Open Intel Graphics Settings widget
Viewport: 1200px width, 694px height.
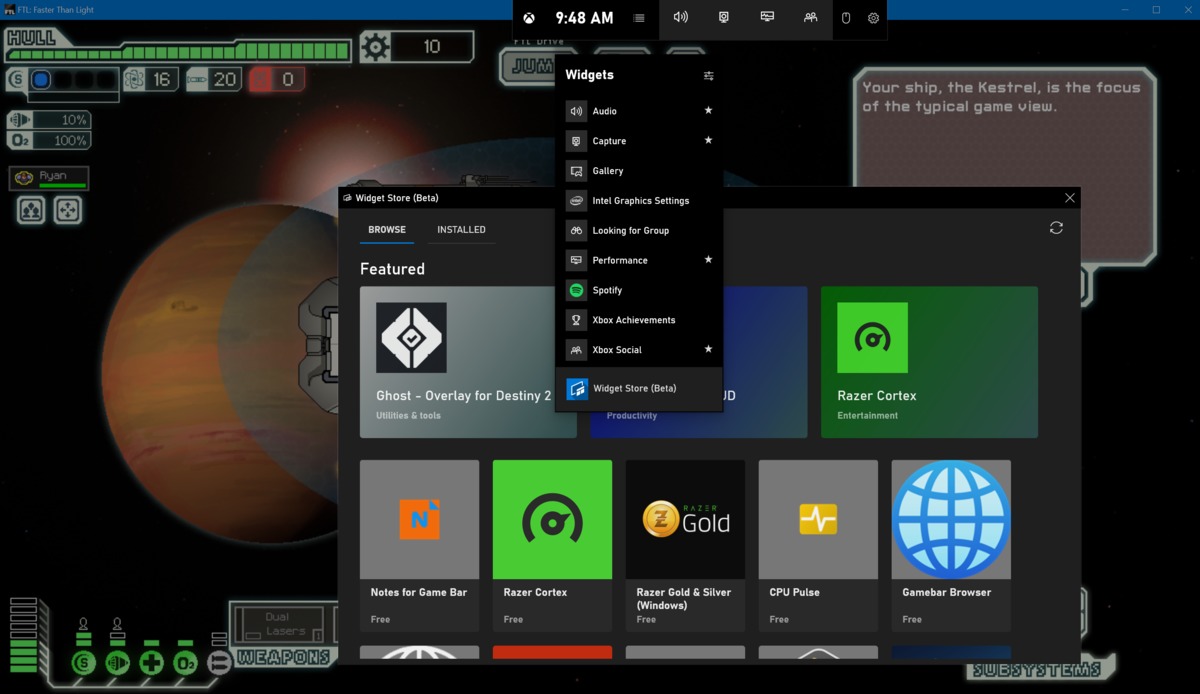(639, 201)
